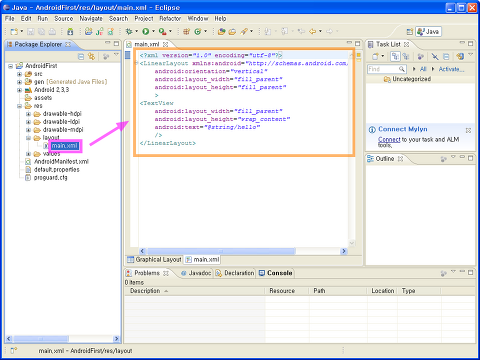The image size is (480, 360).
Task: Click the Package Explorer horizontal scrollbar thumb
Action: click(x=41, y=339)
